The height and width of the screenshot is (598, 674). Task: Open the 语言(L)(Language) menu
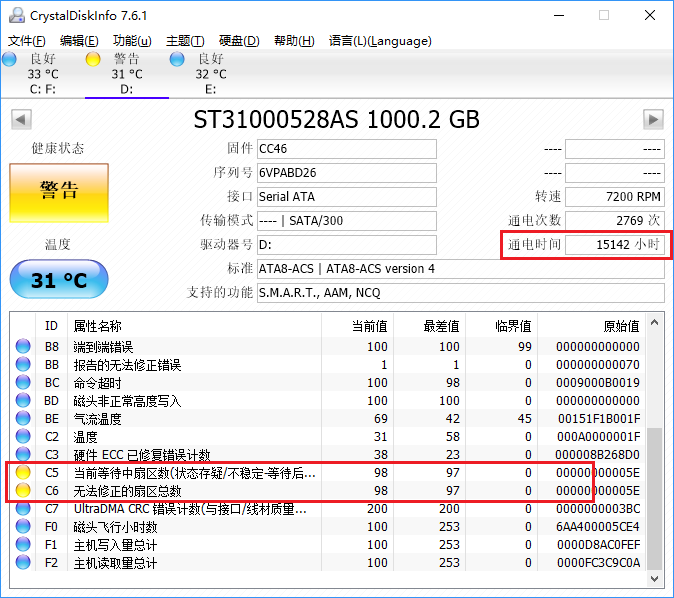pos(380,41)
